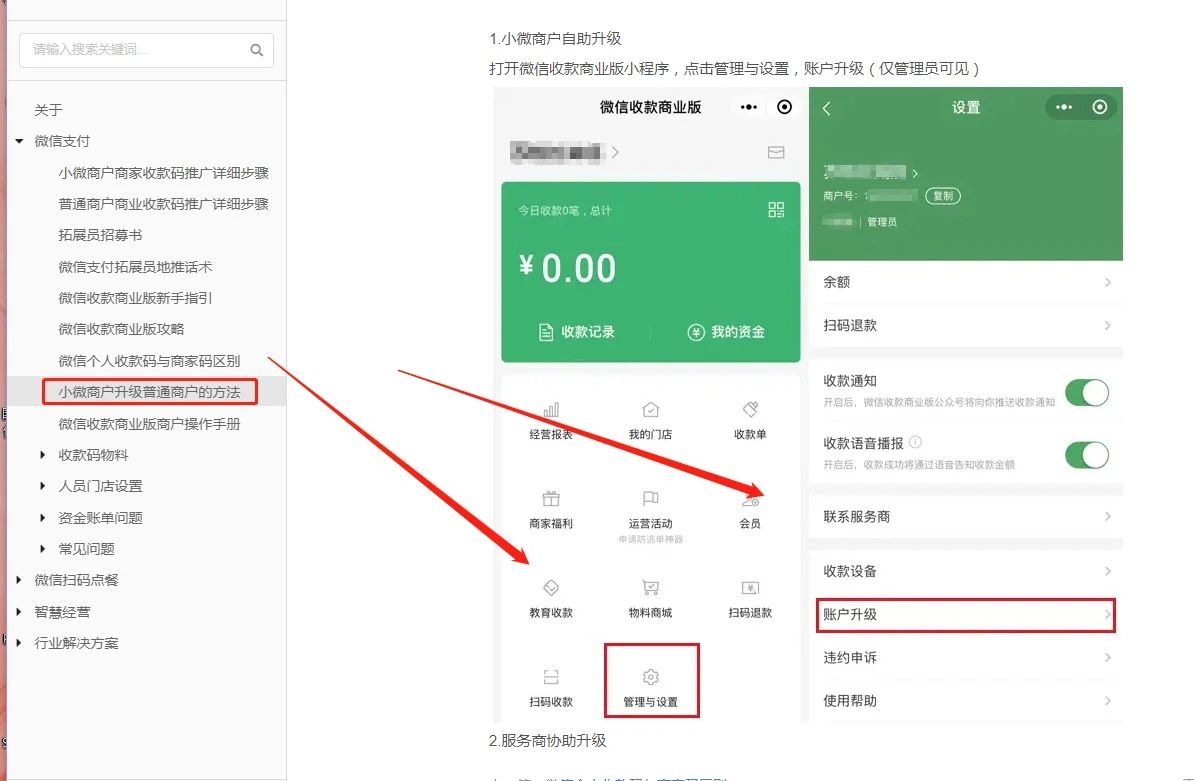Open 余额 settings row

click(x=966, y=282)
